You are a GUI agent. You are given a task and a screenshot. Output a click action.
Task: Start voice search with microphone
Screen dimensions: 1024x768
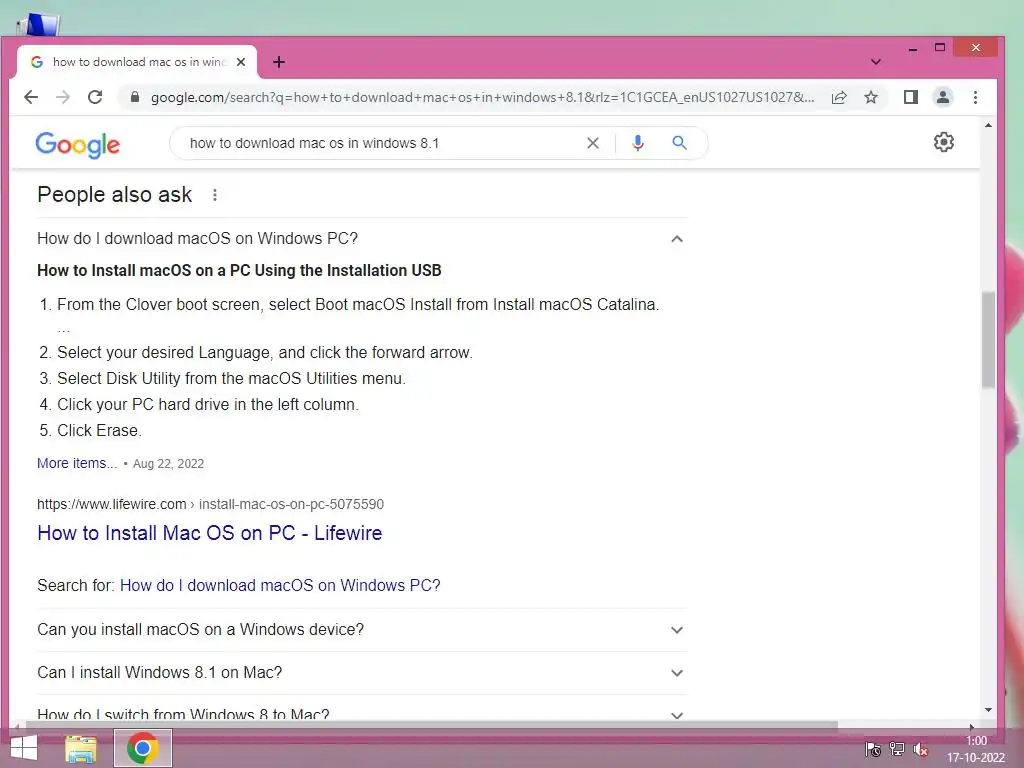[x=638, y=143]
